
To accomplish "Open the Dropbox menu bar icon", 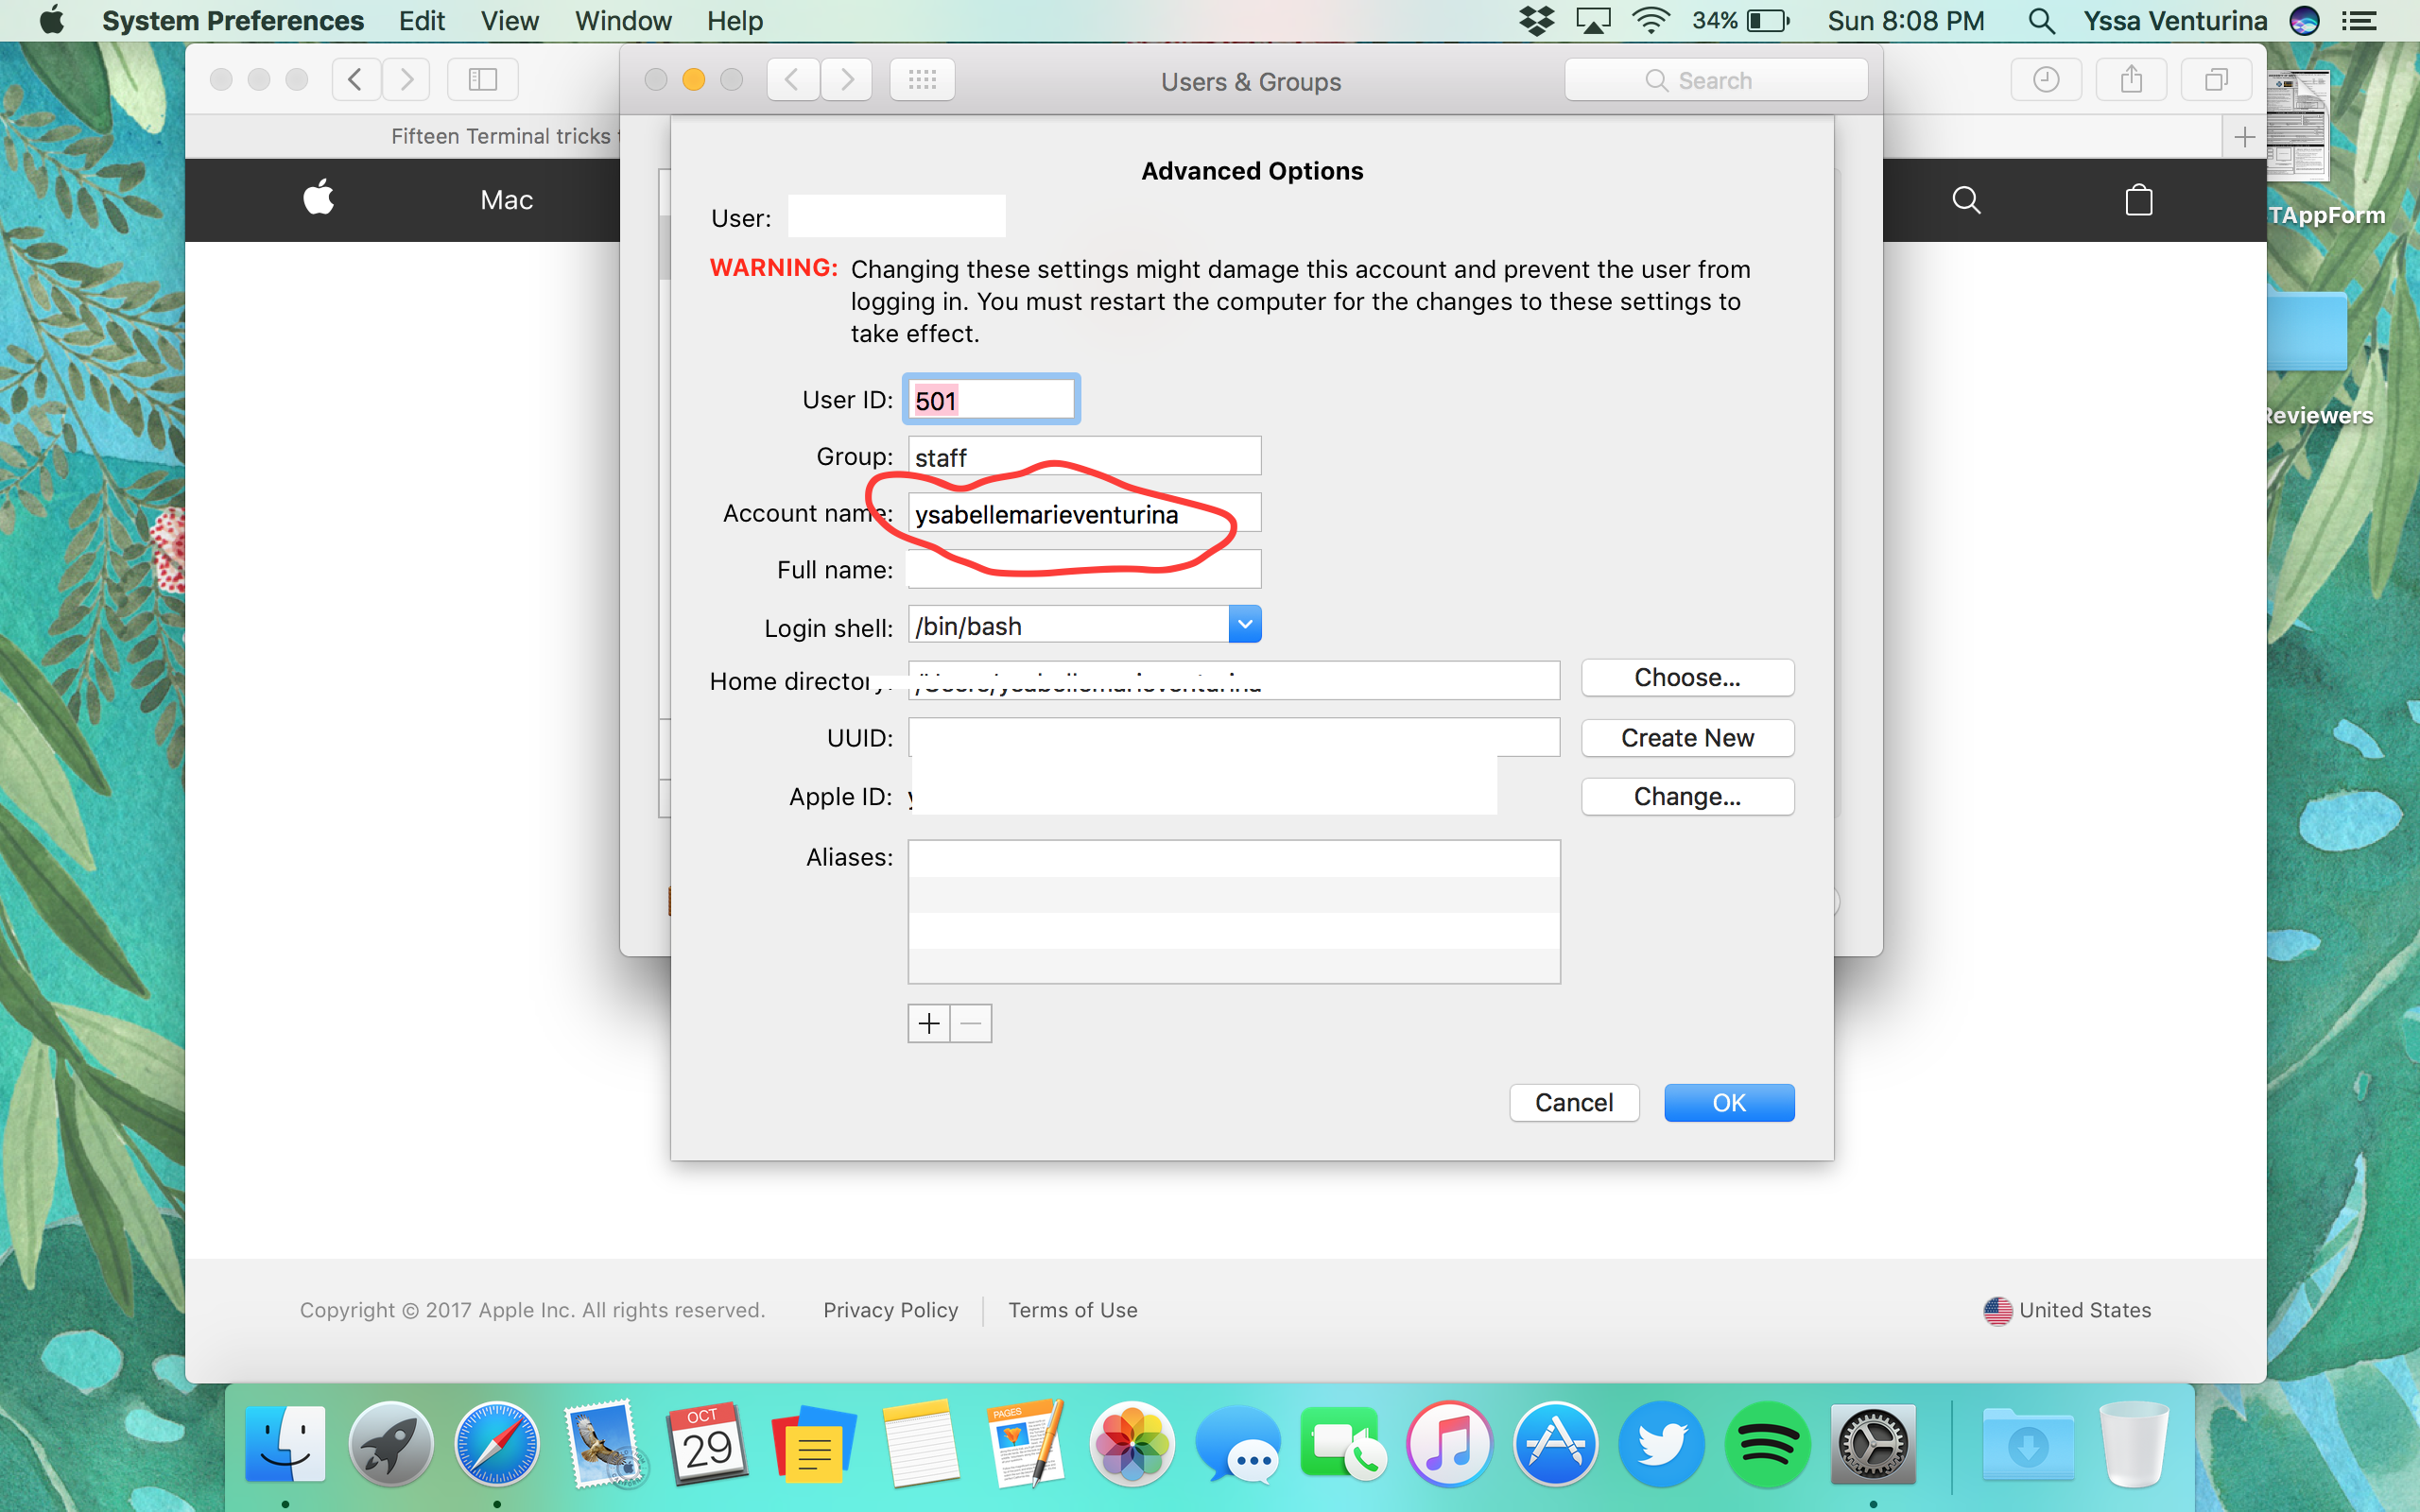I will pyautogui.click(x=1536, y=21).
